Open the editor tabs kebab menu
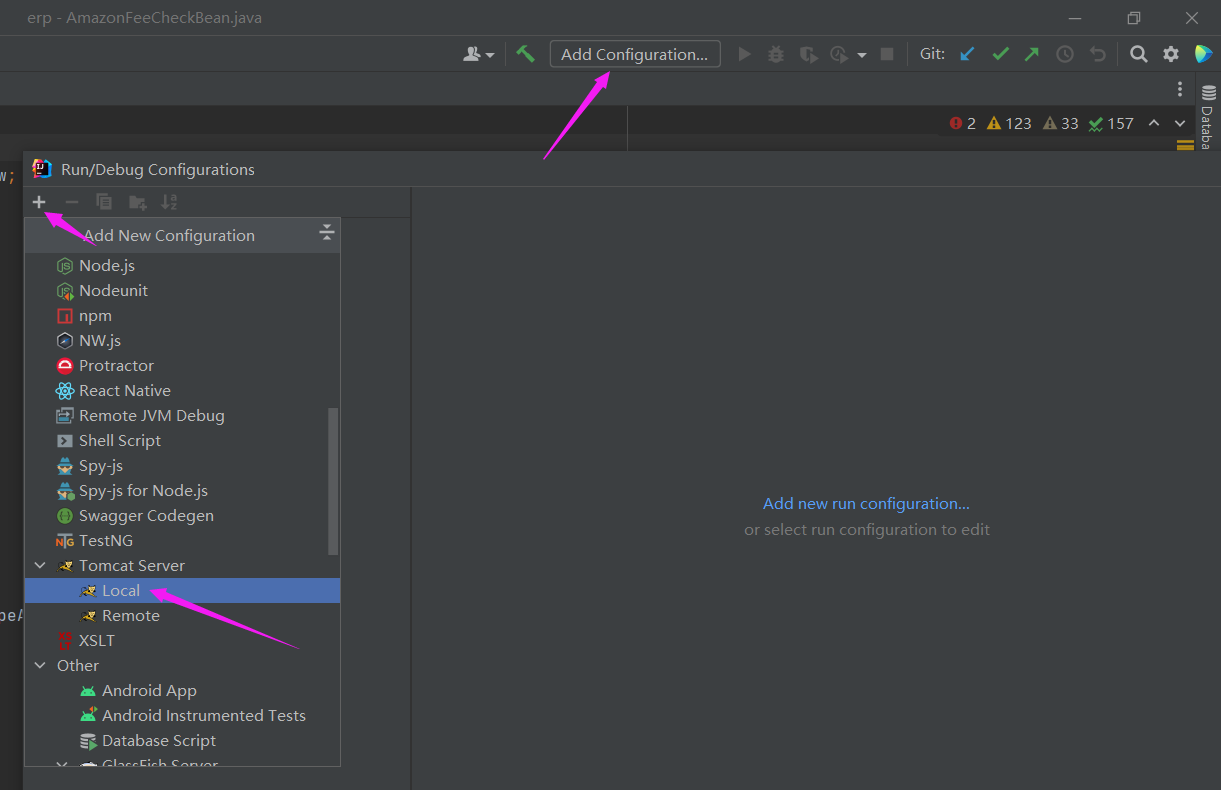This screenshot has width=1221, height=790. (1180, 89)
